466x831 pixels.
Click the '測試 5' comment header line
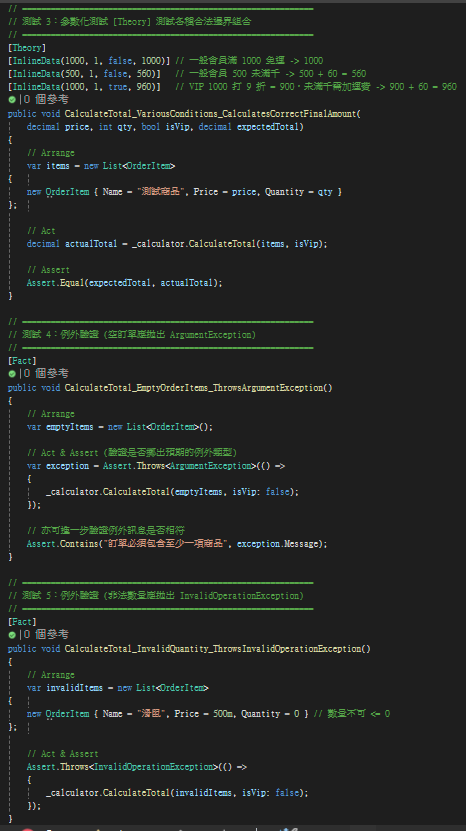pyautogui.click(x=156, y=596)
